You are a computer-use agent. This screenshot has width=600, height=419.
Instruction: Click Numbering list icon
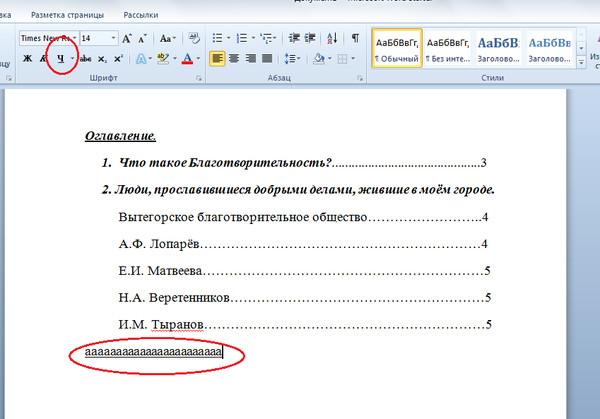(x=242, y=38)
